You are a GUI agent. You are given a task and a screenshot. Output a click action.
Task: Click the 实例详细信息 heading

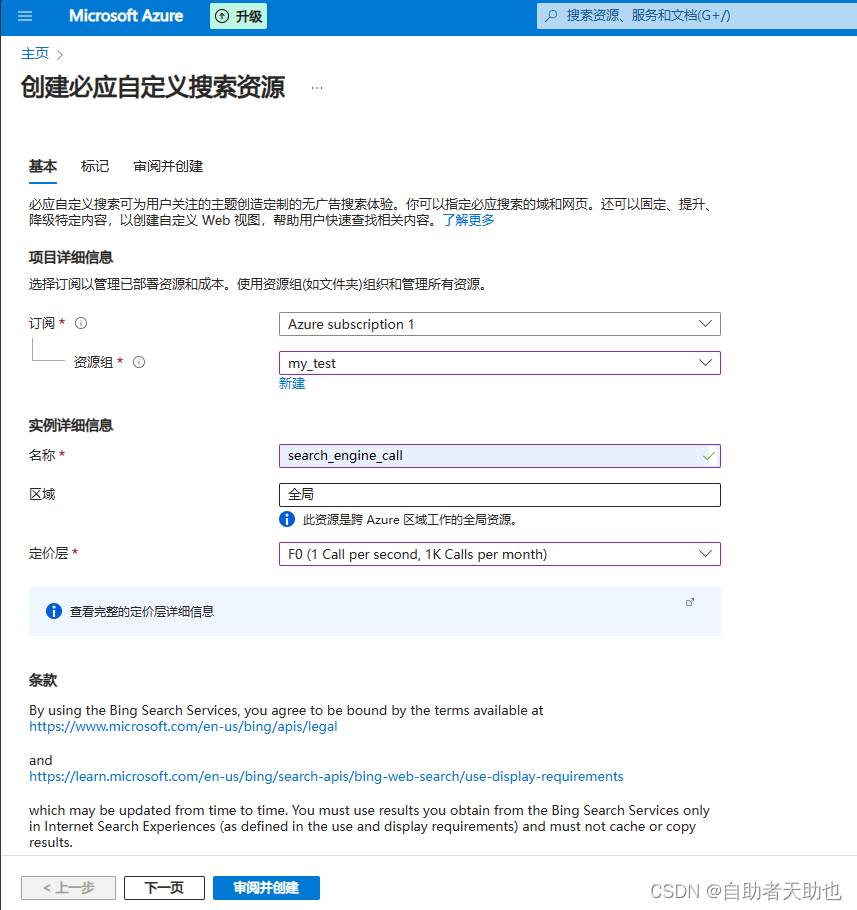71,425
